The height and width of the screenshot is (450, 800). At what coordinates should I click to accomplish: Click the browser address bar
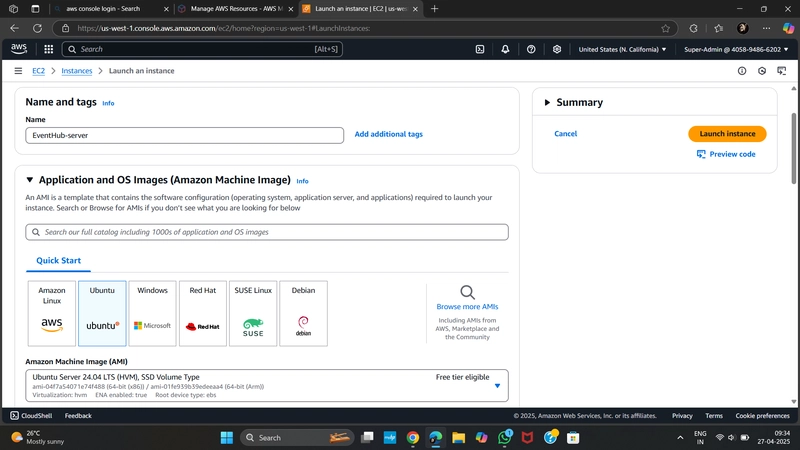coord(365,28)
